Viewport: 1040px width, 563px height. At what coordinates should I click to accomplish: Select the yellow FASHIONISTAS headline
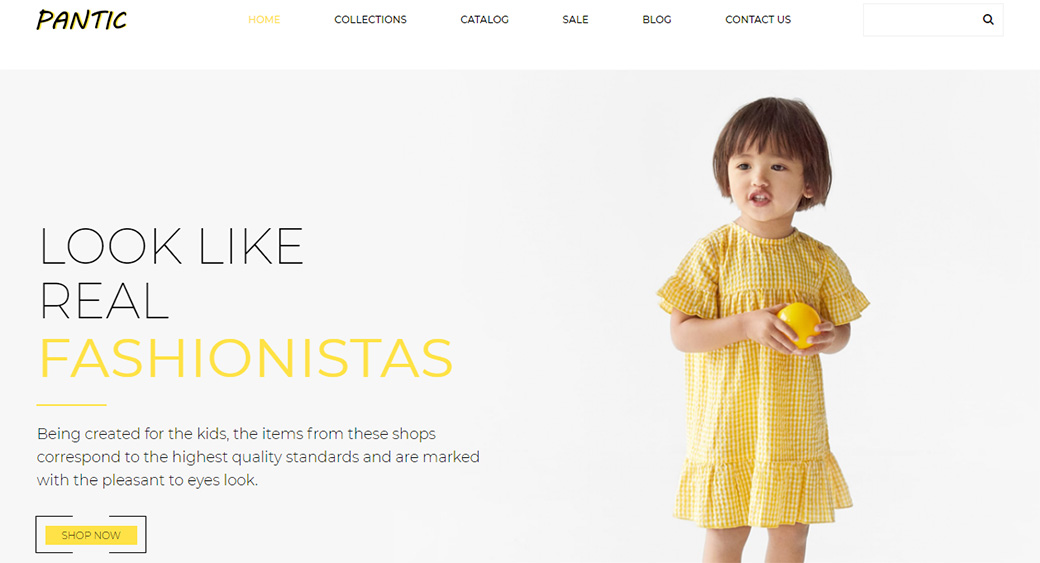point(245,358)
